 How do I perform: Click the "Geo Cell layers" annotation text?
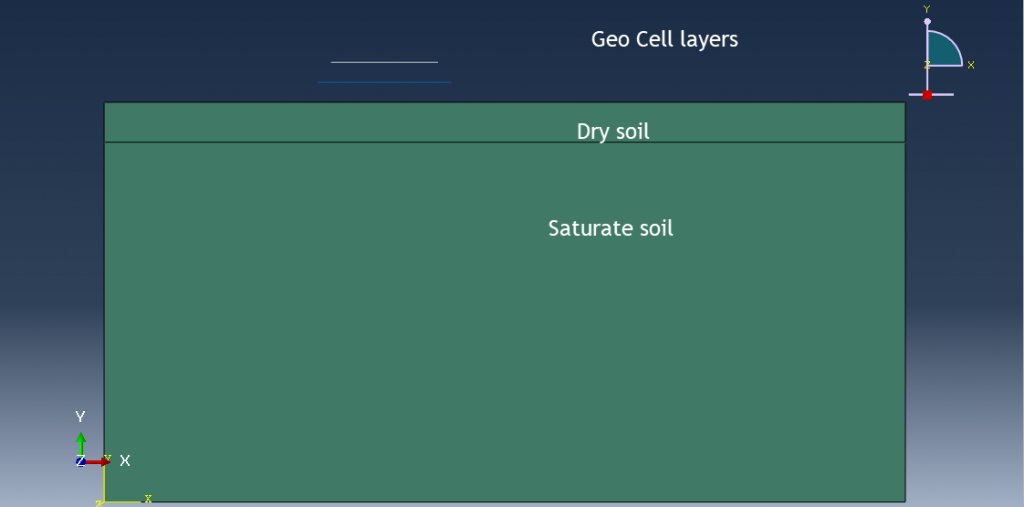[x=665, y=40]
